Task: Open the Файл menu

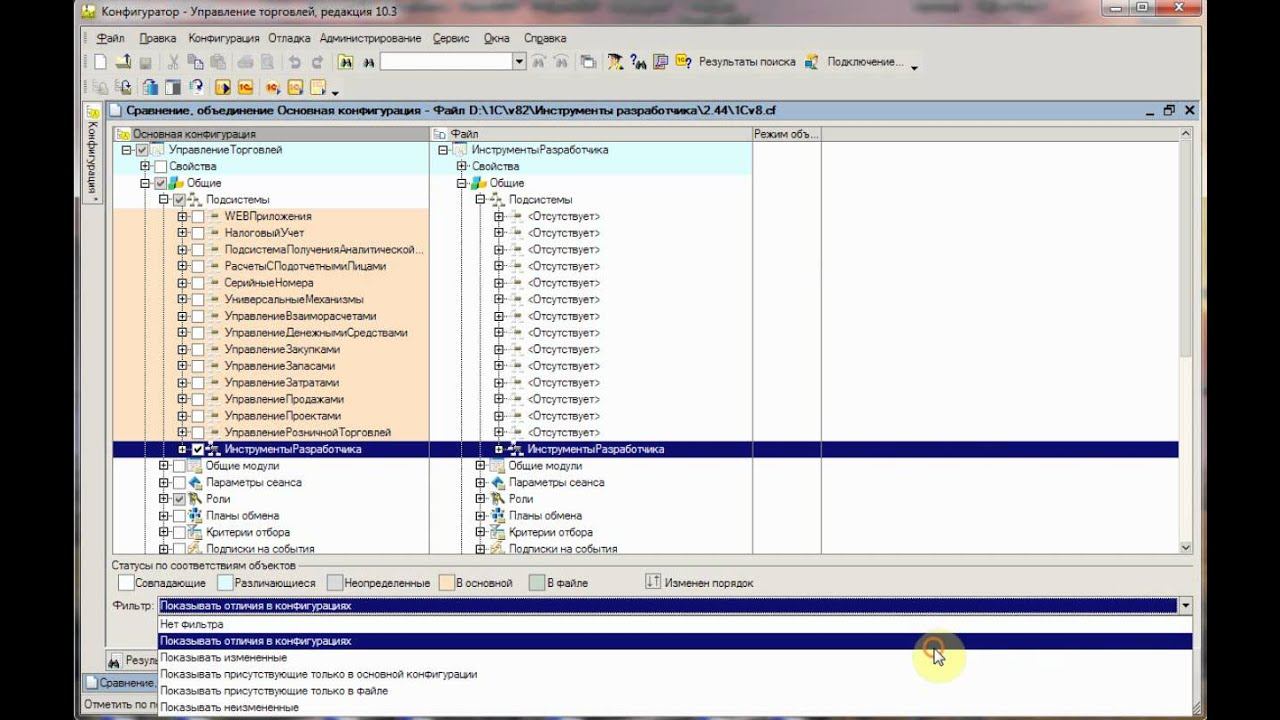Action: [111, 38]
